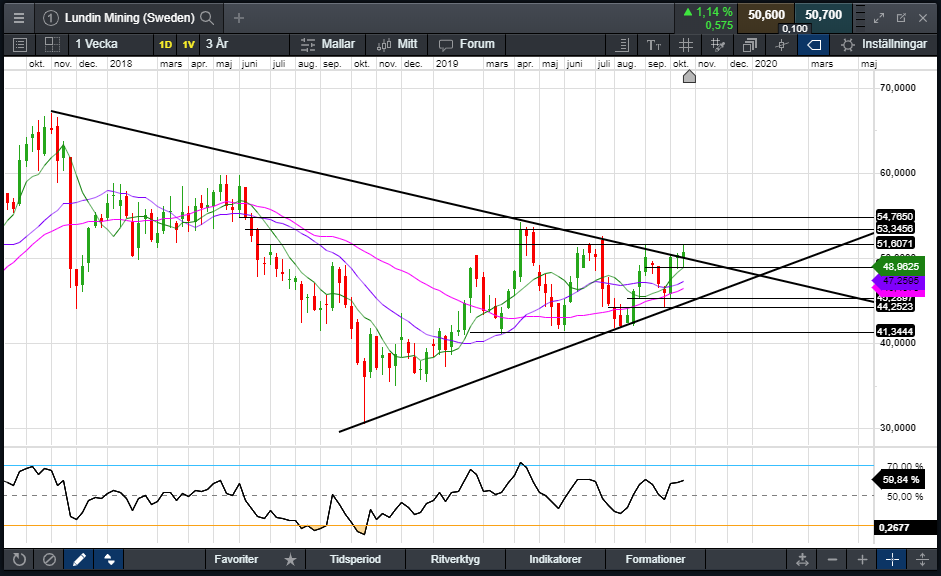Viewport: 941px width, 576px height.
Task: Click the 1,14 % change indicator
Action: [x=708, y=12]
